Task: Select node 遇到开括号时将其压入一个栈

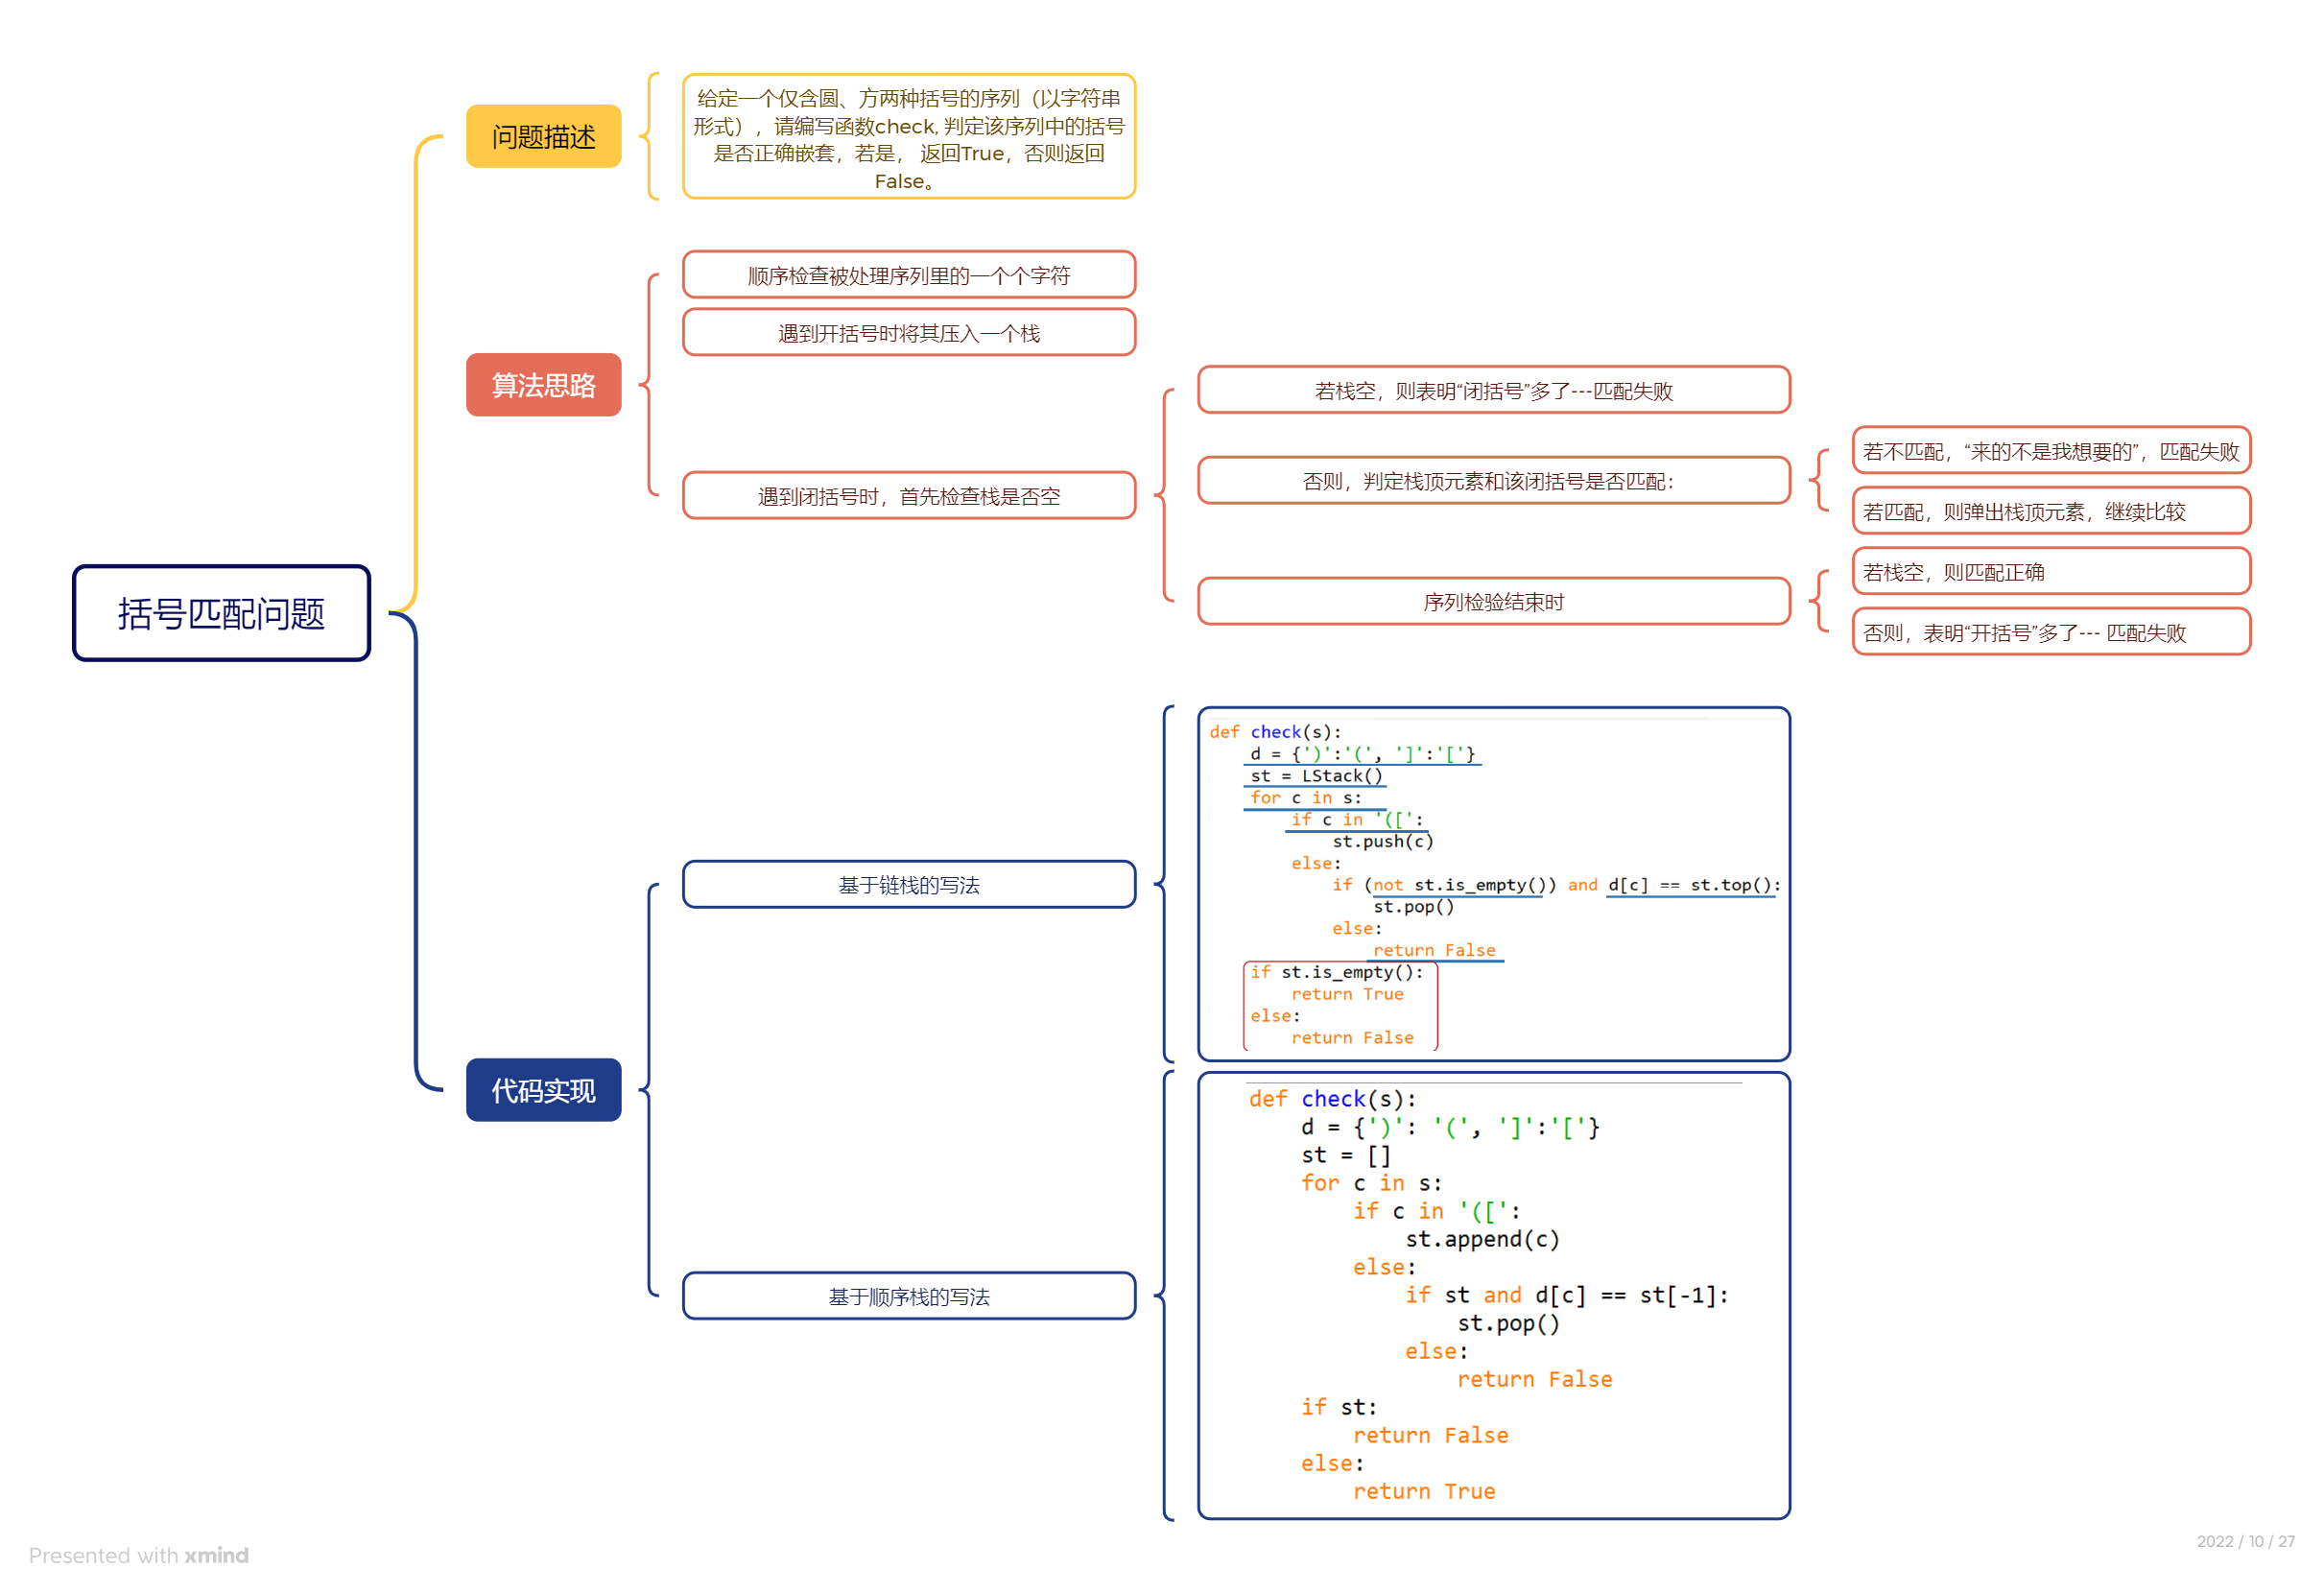Action: pos(908,332)
